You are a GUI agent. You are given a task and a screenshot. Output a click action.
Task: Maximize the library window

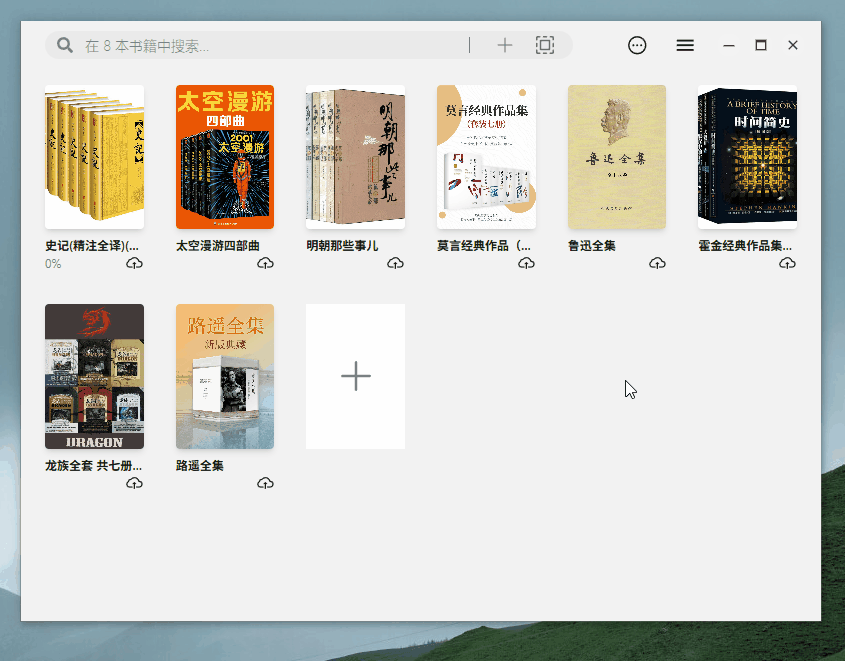click(x=761, y=45)
